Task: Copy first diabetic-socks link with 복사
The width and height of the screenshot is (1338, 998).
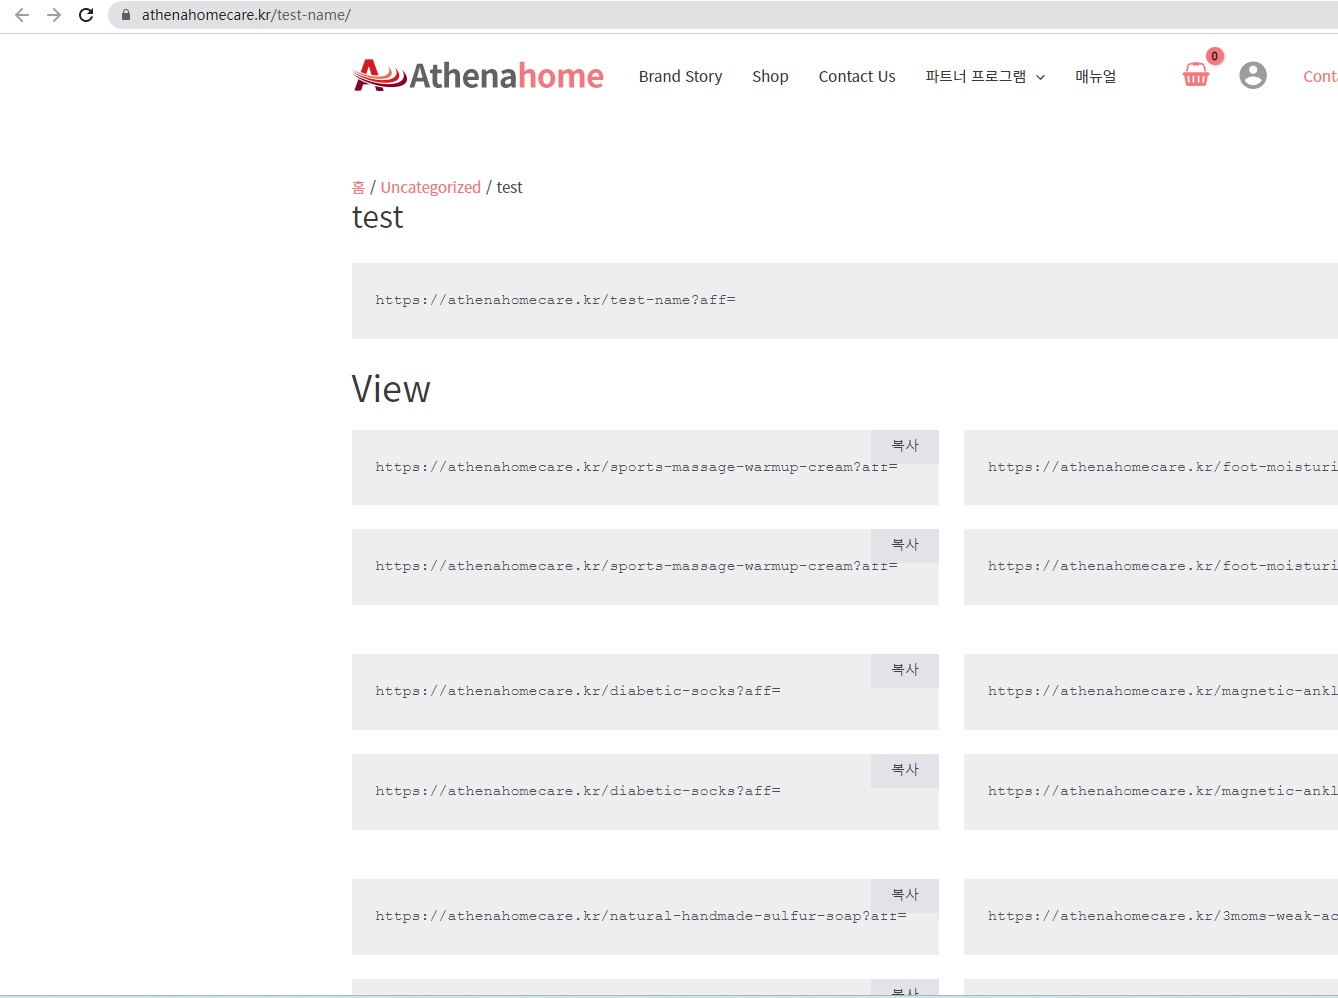Action: [x=905, y=670]
